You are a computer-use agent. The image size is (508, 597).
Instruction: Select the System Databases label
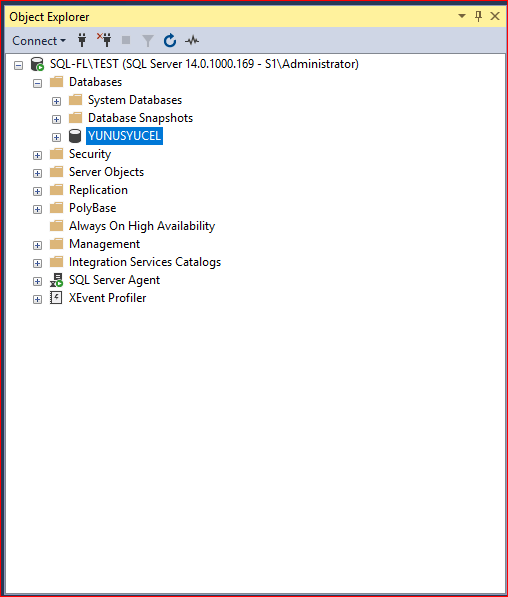(x=135, y=100)
